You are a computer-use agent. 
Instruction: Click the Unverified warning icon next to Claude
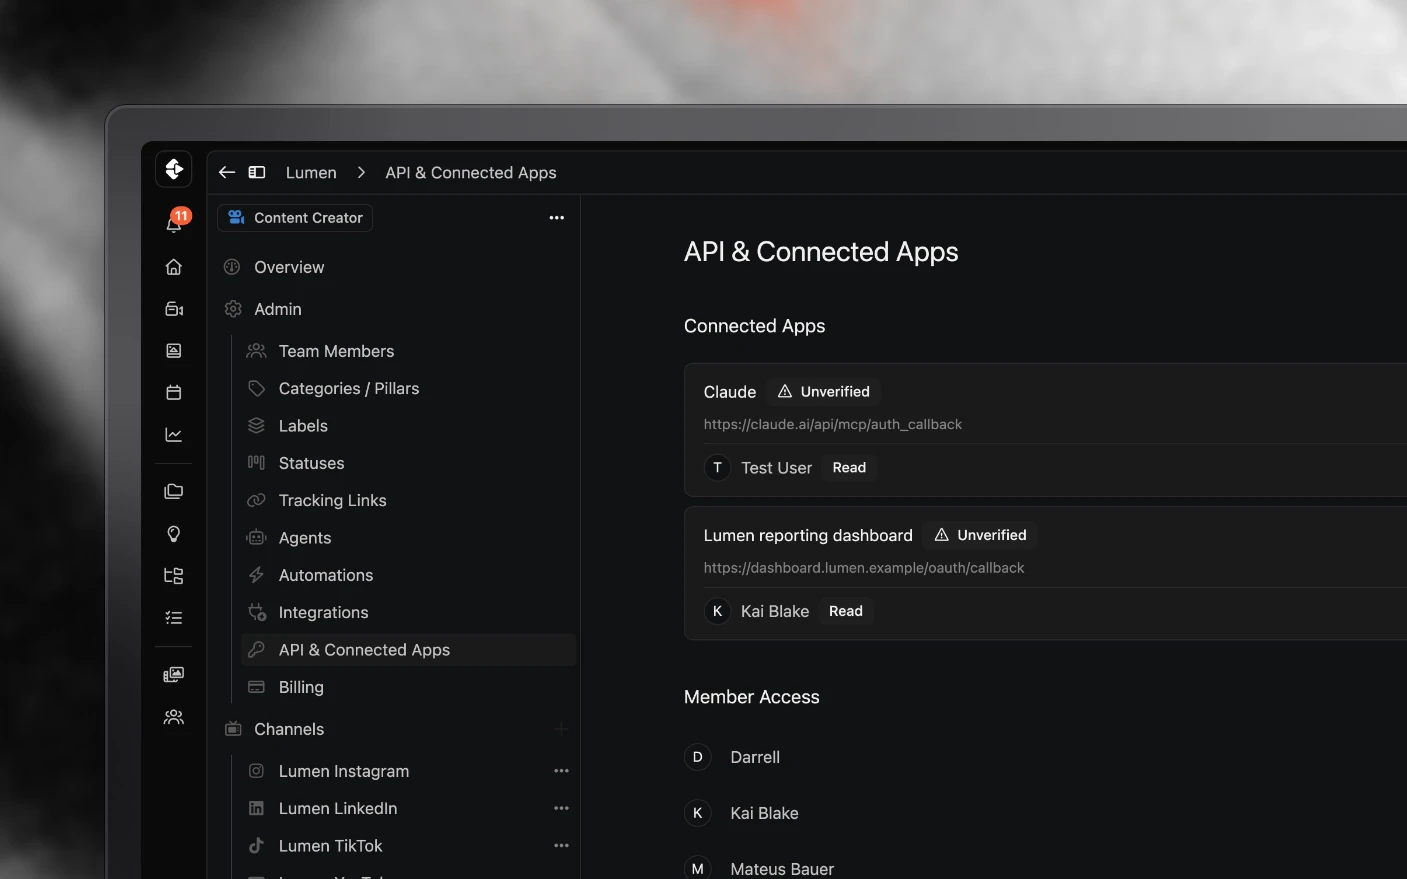785,392
